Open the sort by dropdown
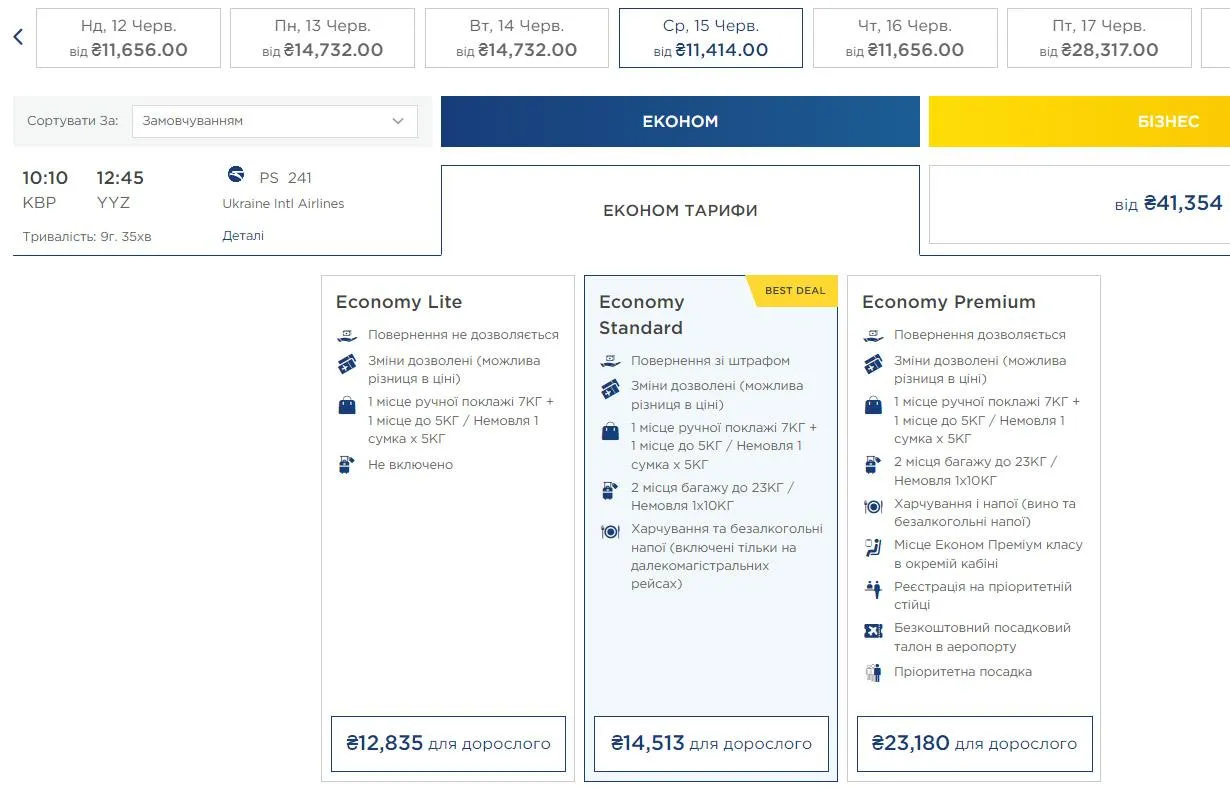The width and height of the screenshot is (1230, 797). 274,121
